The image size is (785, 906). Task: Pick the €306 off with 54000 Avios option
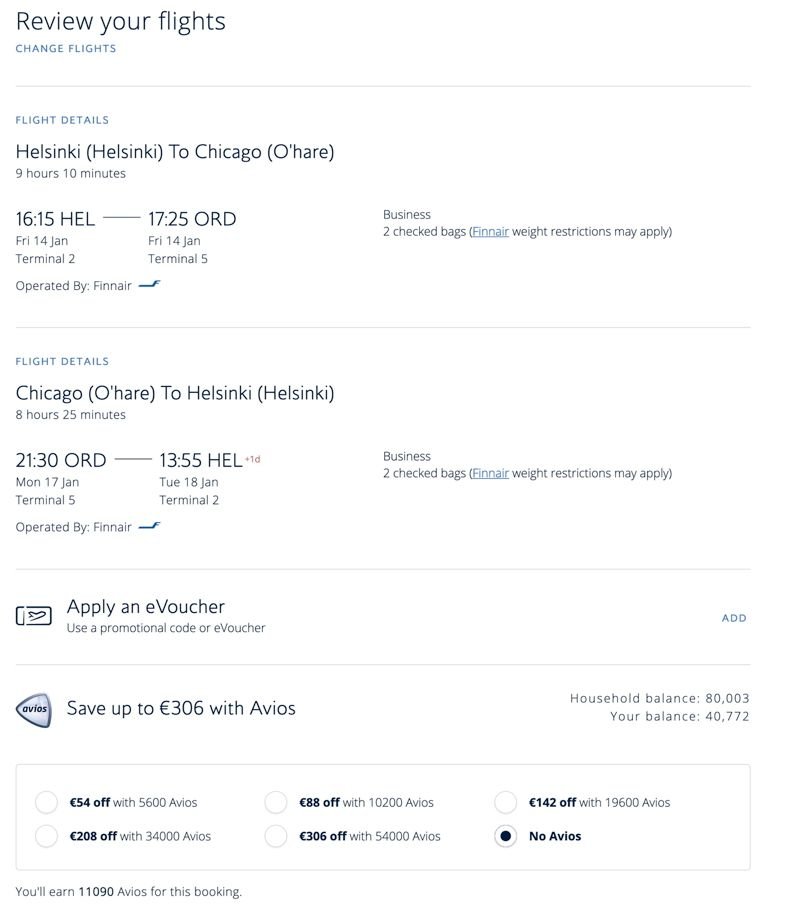tap(276, 836)
